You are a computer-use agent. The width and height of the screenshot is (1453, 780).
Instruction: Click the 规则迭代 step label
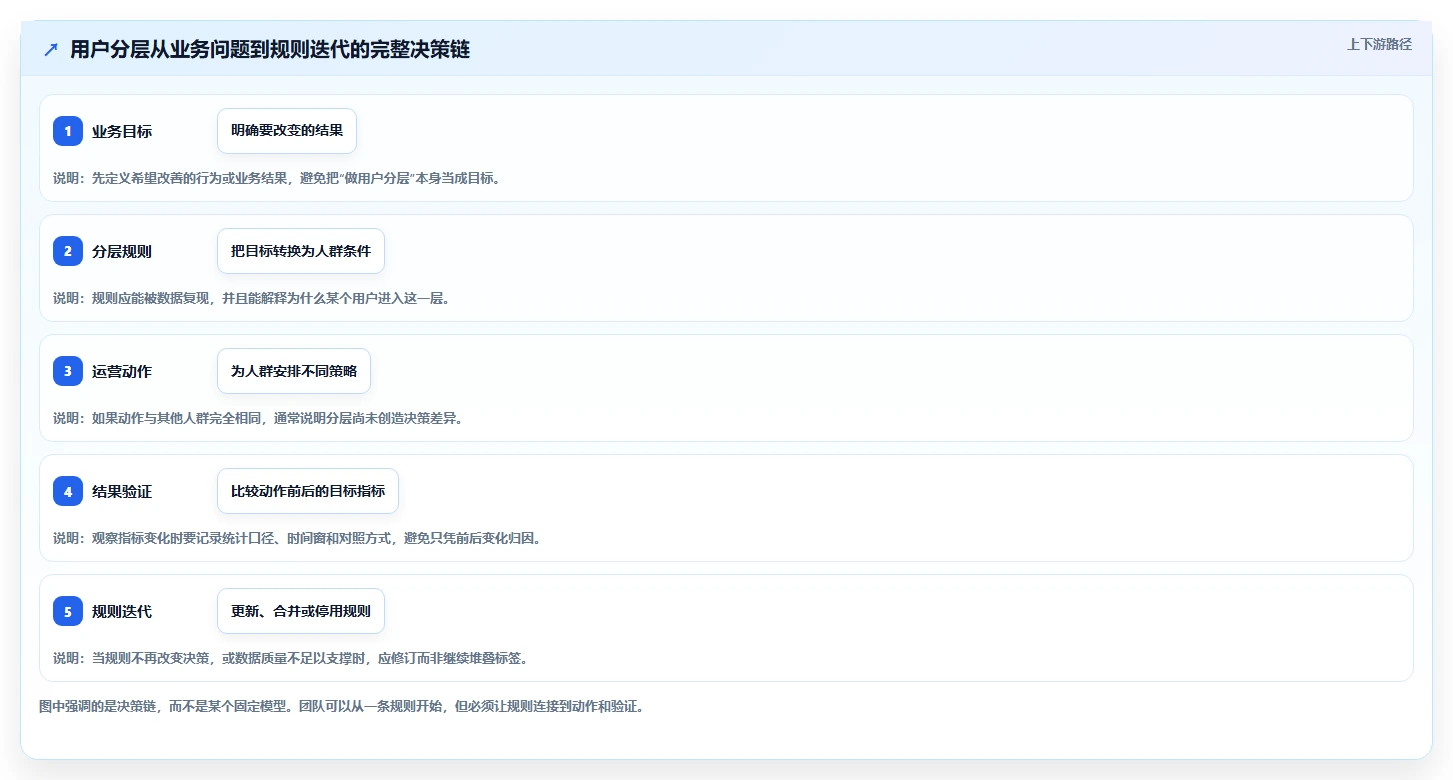(x=122, y=611)
